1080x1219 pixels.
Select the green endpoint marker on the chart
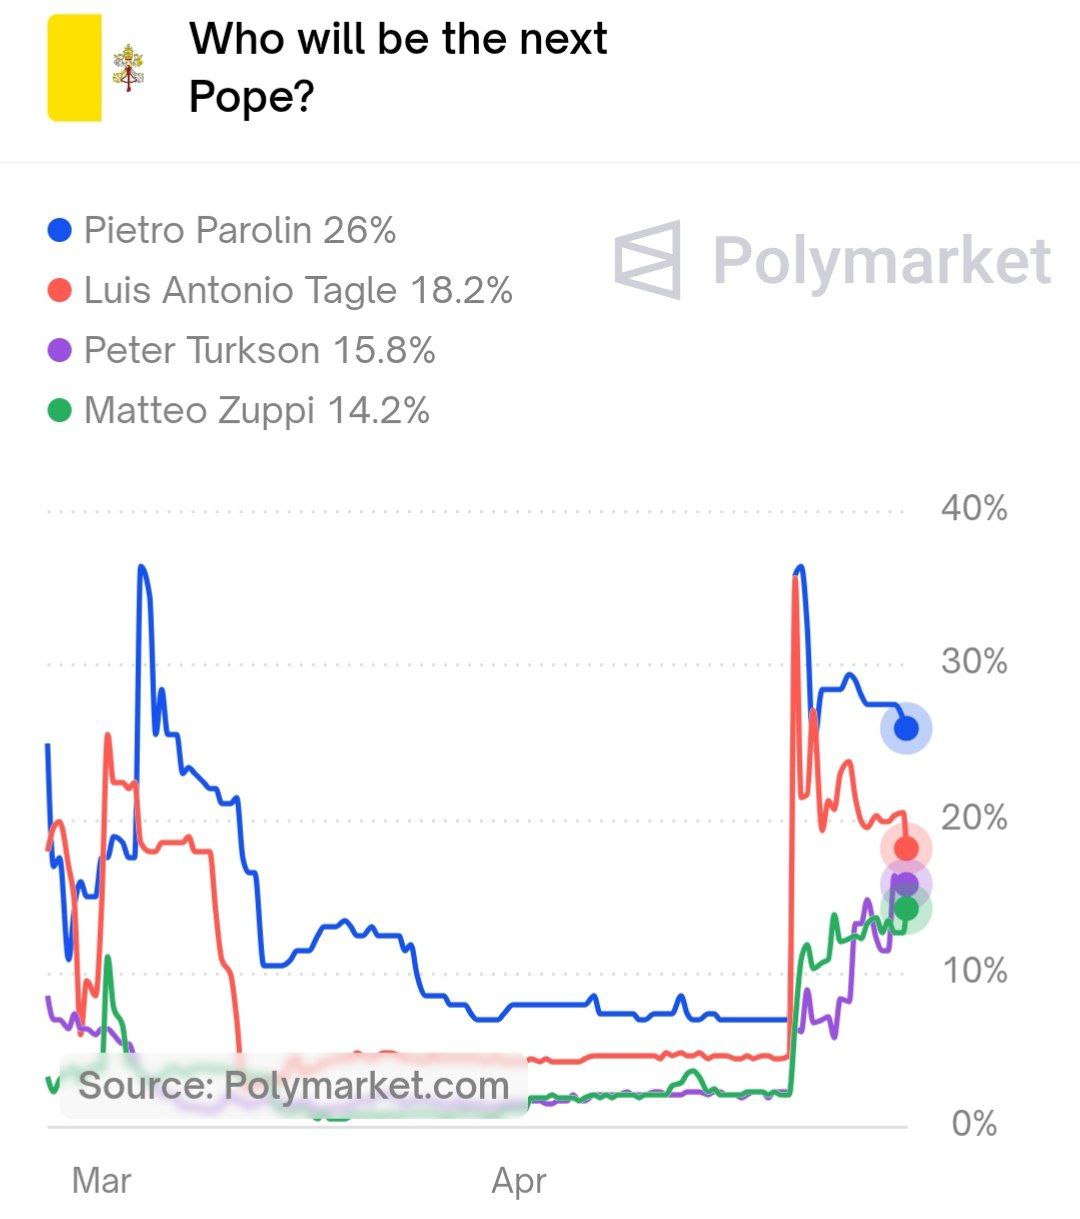click(x=906, y=909)
